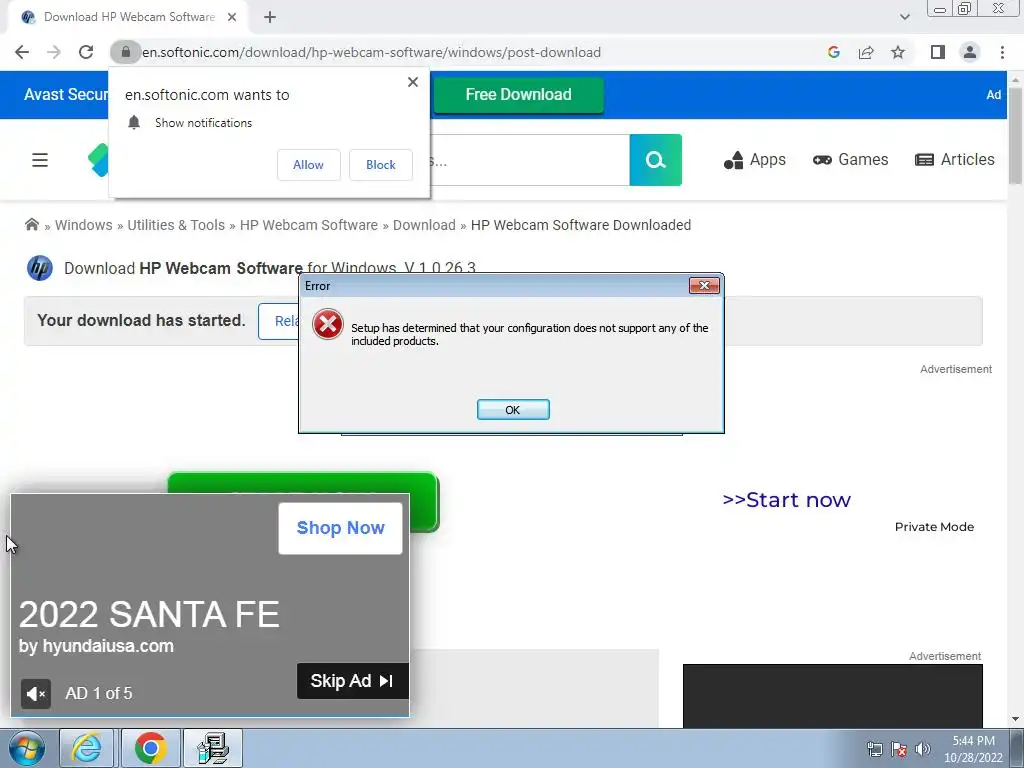Open a new browser tab
This screenshot has width=1024, height=768.
[x=270, y=17]
